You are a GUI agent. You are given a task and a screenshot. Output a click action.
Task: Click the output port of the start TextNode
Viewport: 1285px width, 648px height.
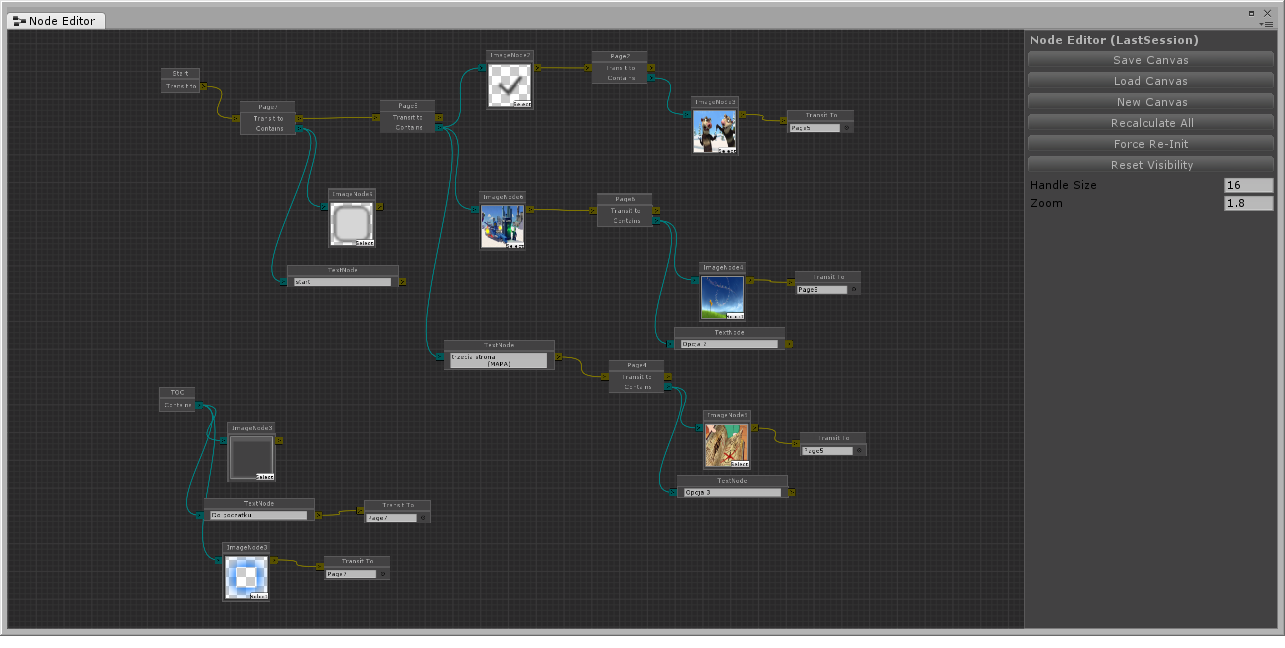(x=403, y=282)
